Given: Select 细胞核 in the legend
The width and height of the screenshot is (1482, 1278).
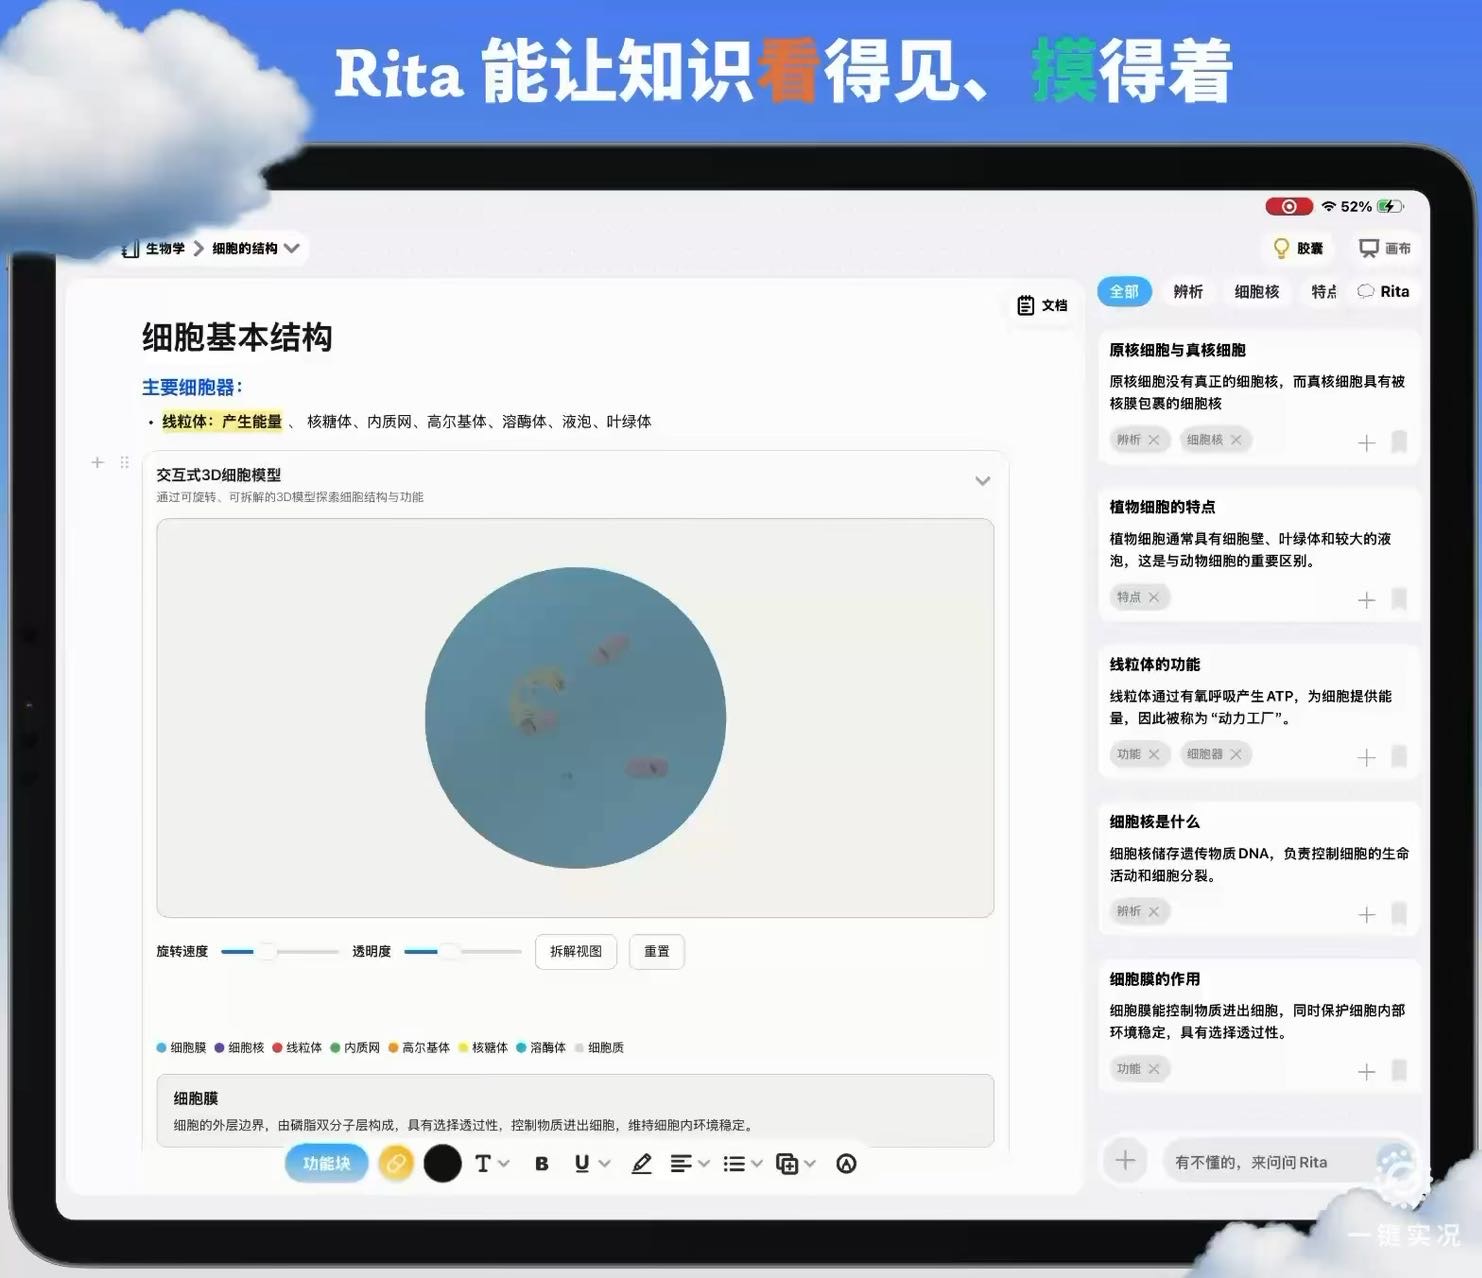Looking at the screenshot, I should 239,1047.
